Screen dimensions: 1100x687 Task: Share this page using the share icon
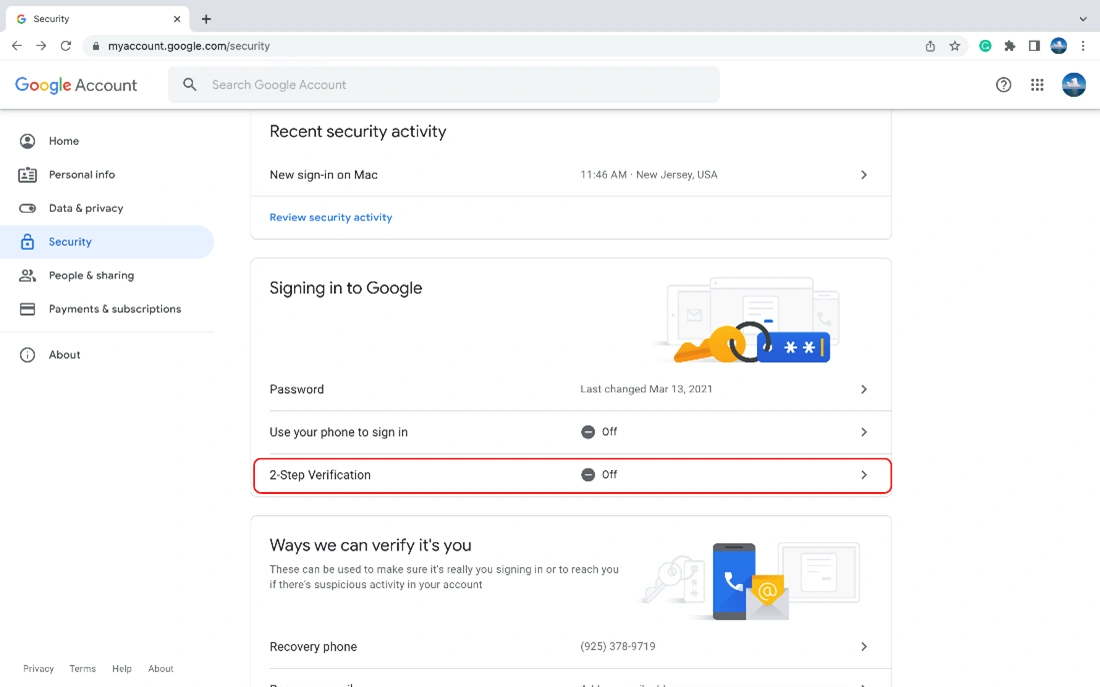click(x=930, y=46)
